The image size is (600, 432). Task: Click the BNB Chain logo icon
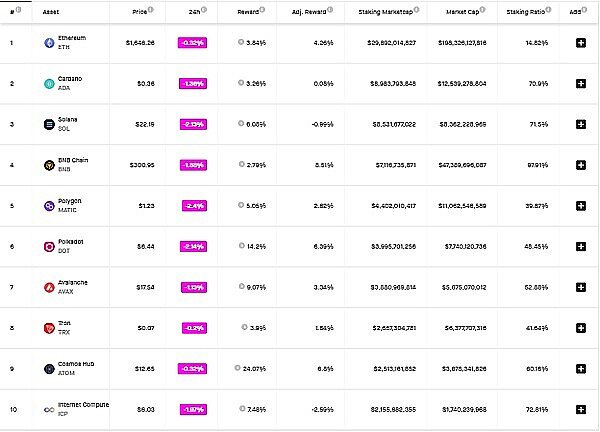(x=49, y=165)
